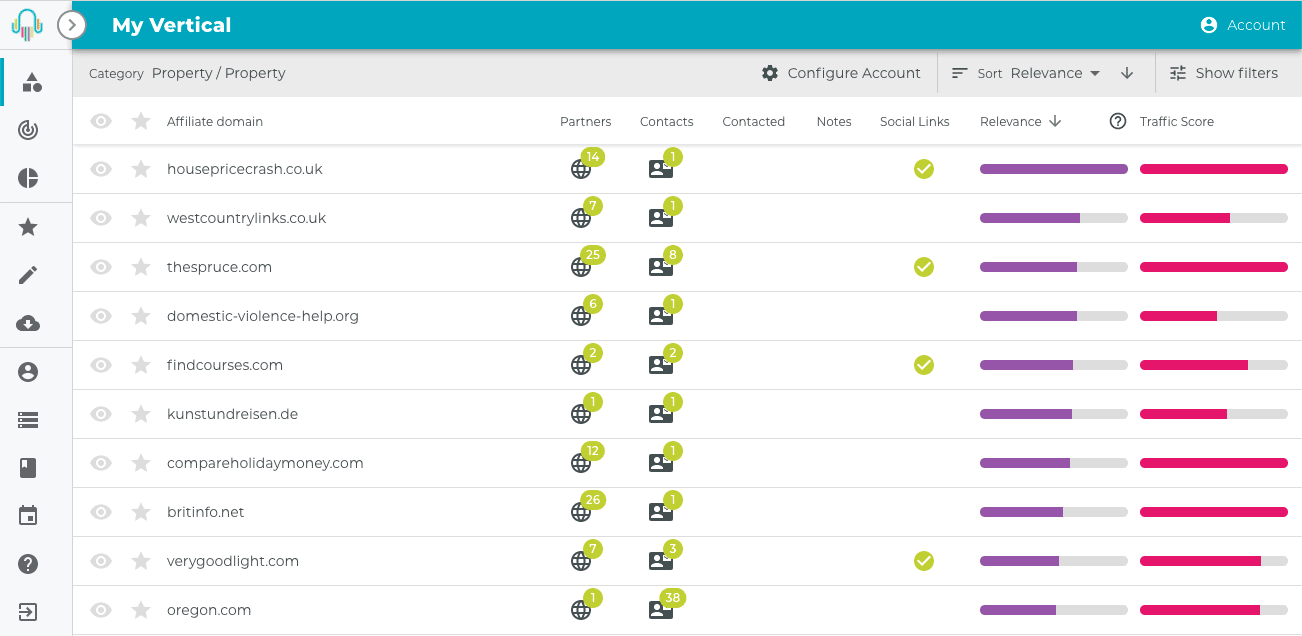
Task: Toggle the header eye visibility filter
Action: [101, 121]
